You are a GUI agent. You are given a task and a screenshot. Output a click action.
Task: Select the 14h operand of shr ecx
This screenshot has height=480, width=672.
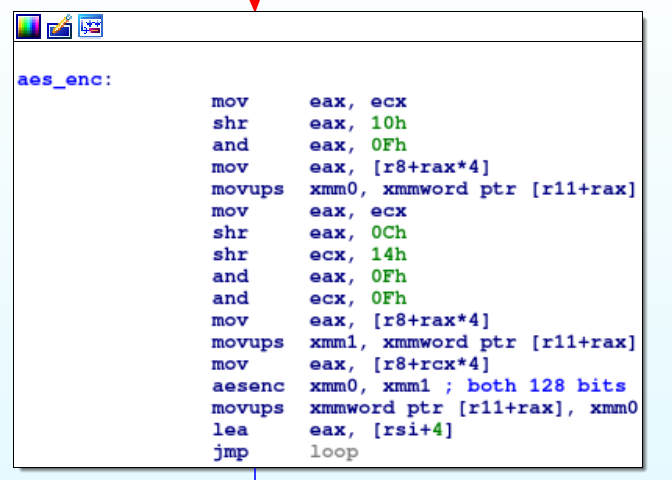pyautogui.click(x=388, y=255)
